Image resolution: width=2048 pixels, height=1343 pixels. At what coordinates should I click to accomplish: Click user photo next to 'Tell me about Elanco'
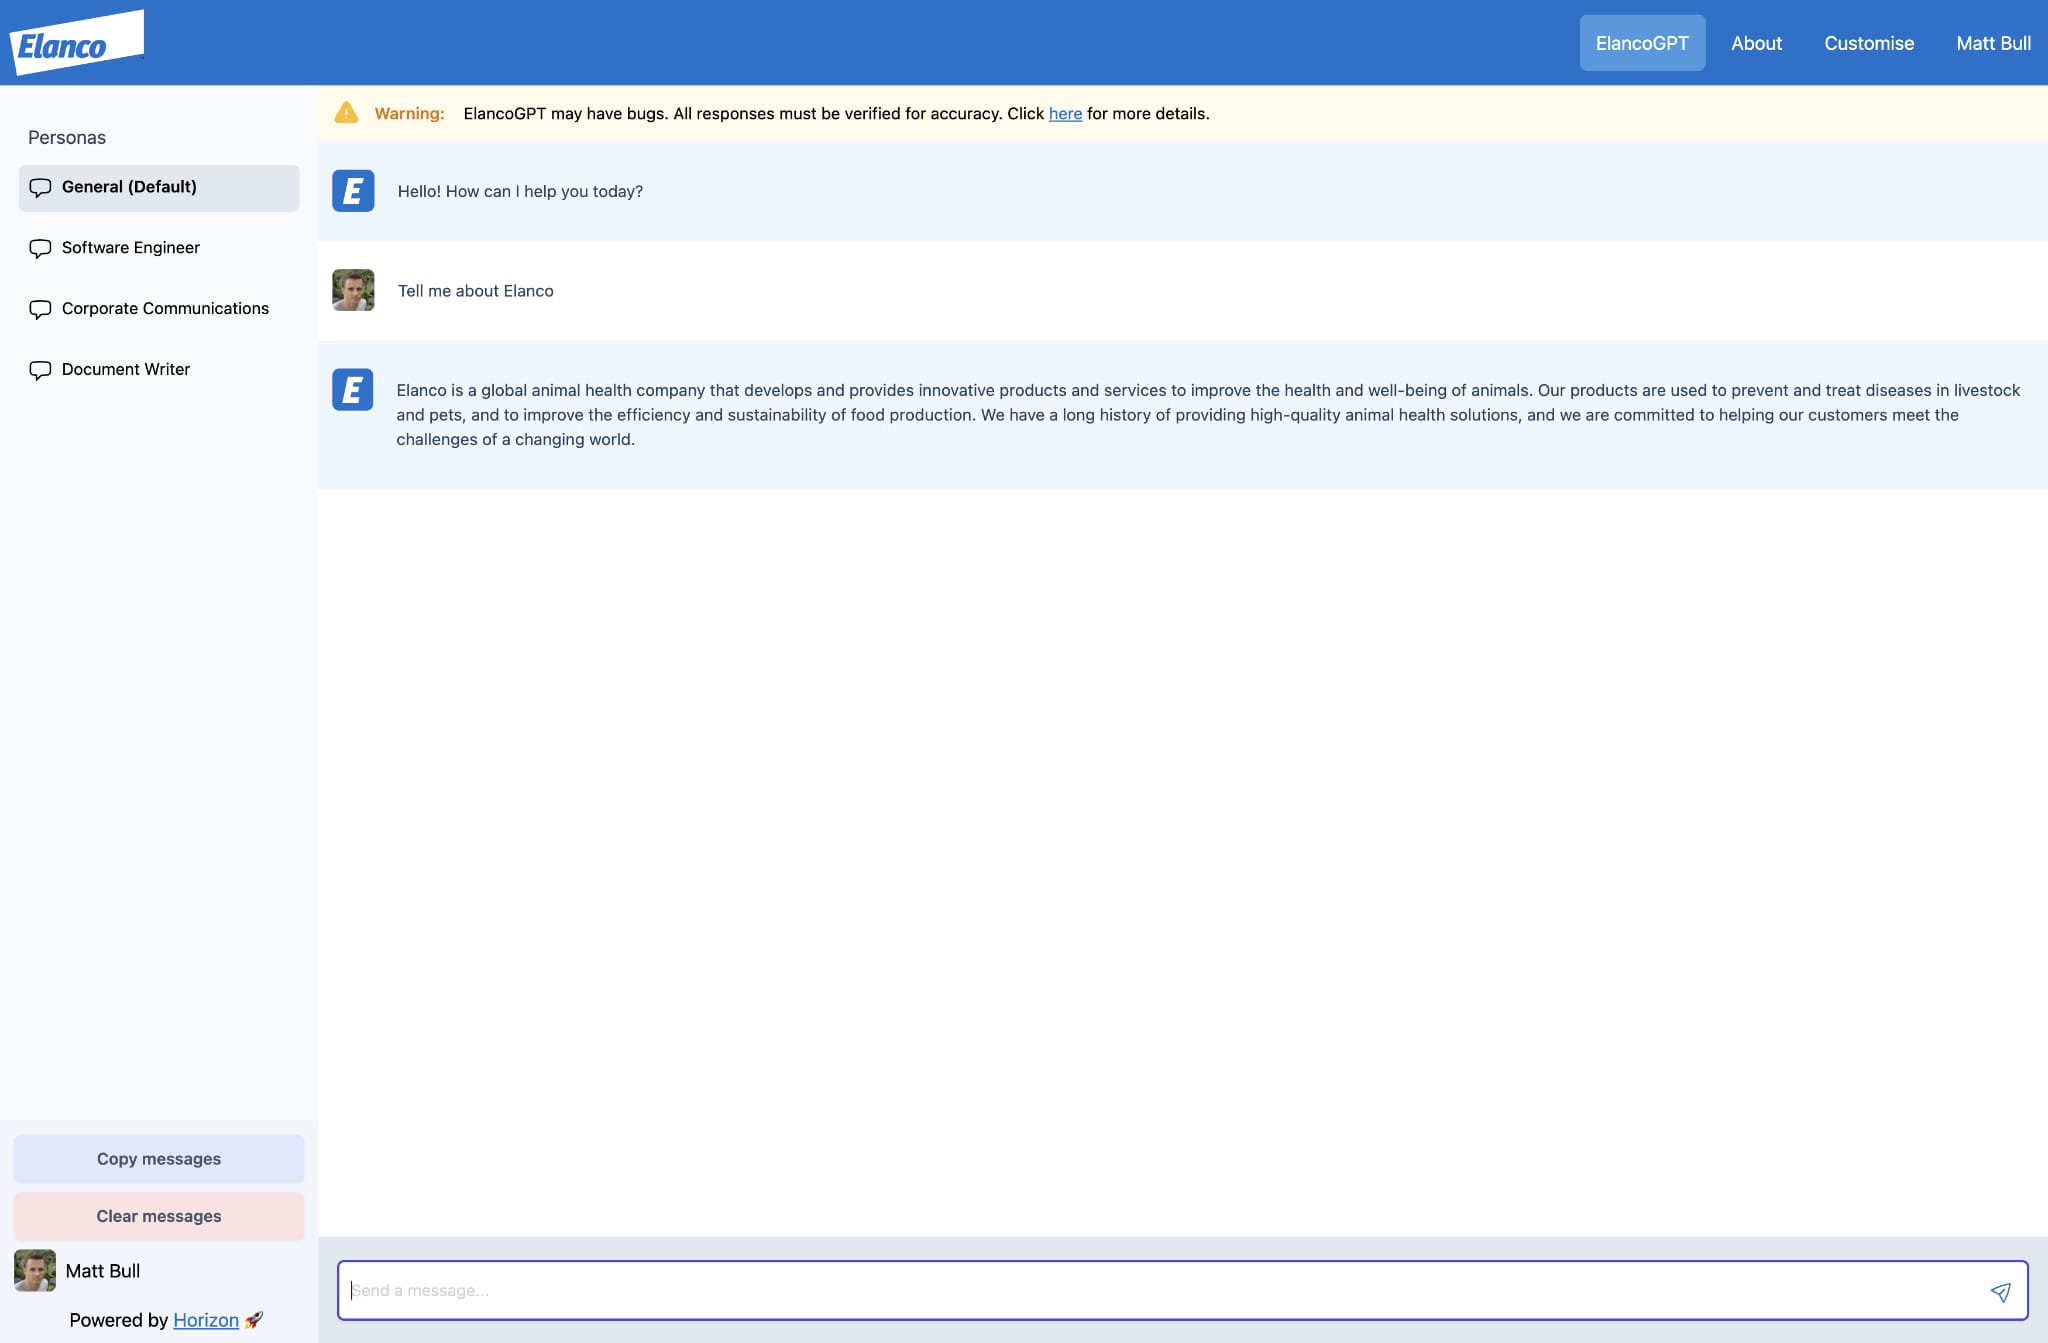tap(353, 290)
